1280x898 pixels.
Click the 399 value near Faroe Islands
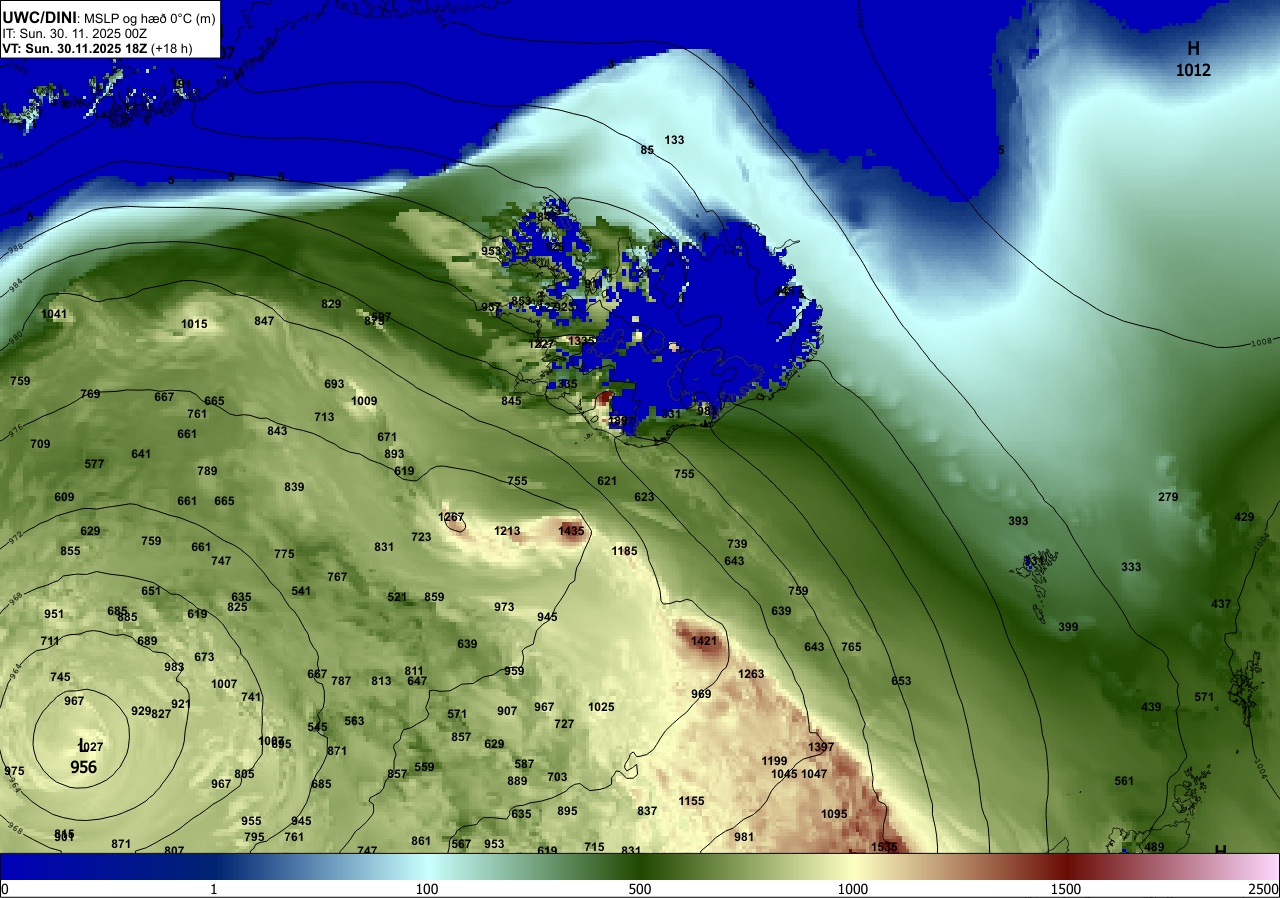coord(1068,627)
